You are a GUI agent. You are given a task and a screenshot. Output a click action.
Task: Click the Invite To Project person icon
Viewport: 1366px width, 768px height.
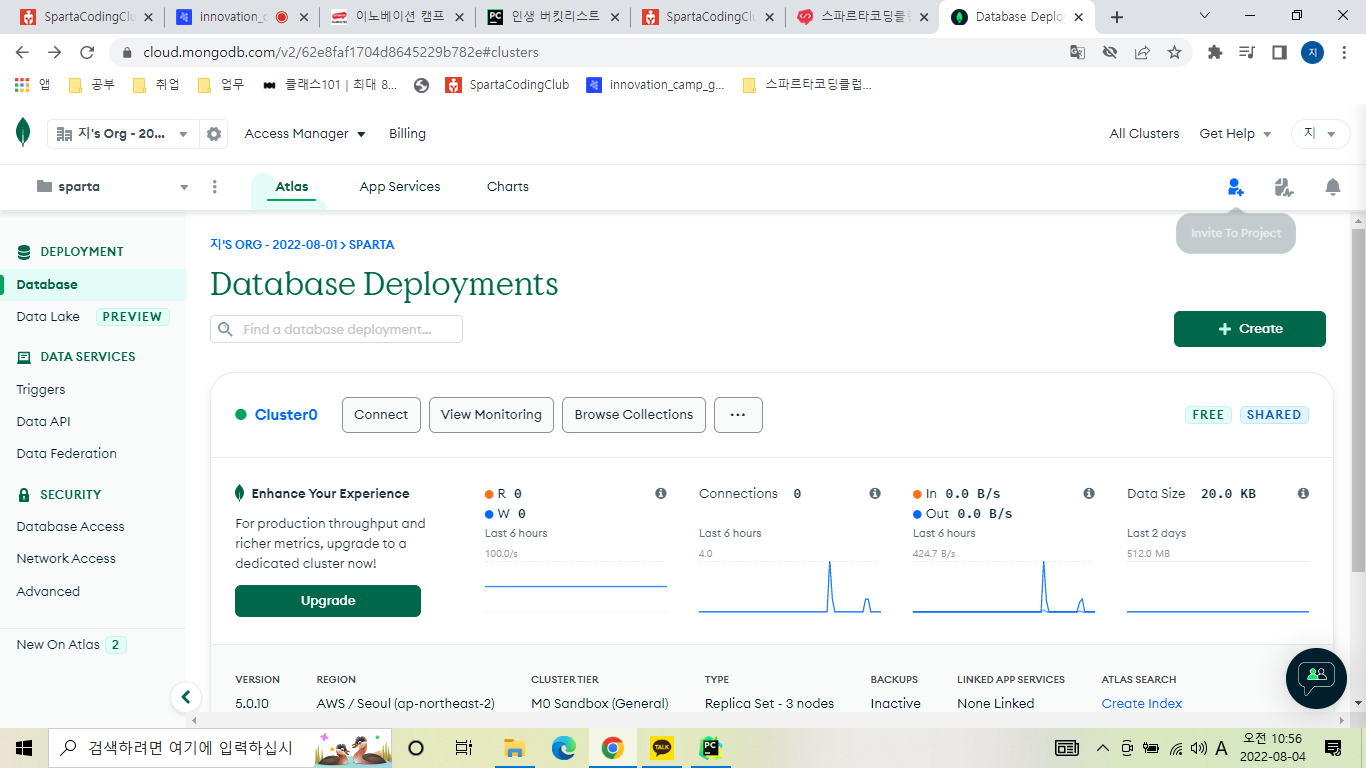1236,187
